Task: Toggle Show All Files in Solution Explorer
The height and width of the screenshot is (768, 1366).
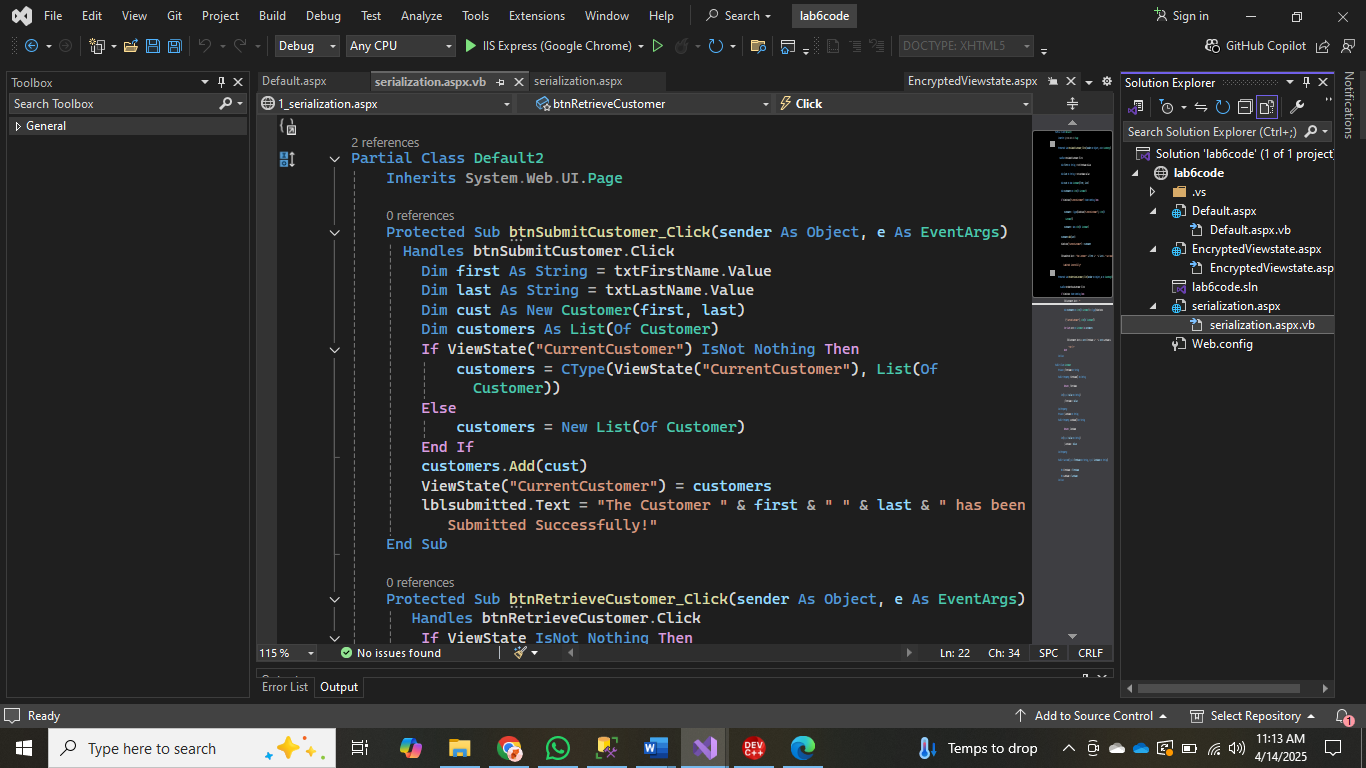Action: pos(1267,107)
